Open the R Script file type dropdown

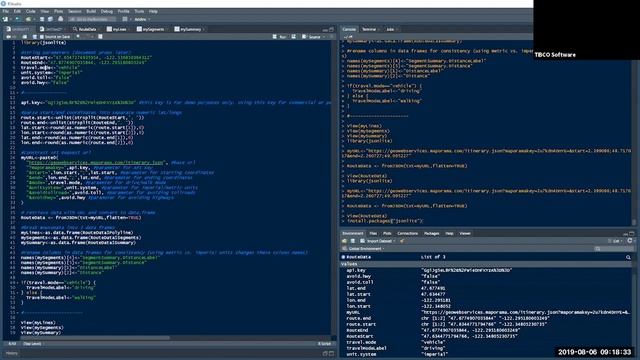click(x=325, y=344)
